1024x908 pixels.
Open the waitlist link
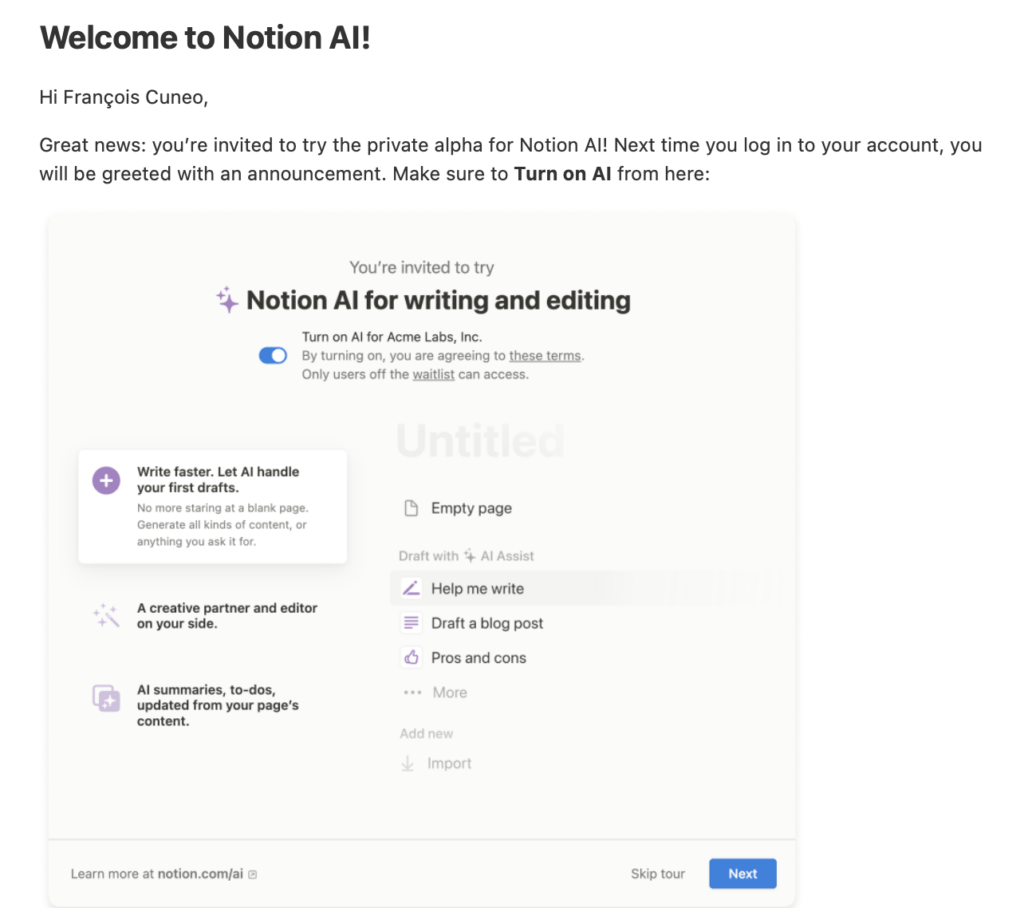(433, 375)
